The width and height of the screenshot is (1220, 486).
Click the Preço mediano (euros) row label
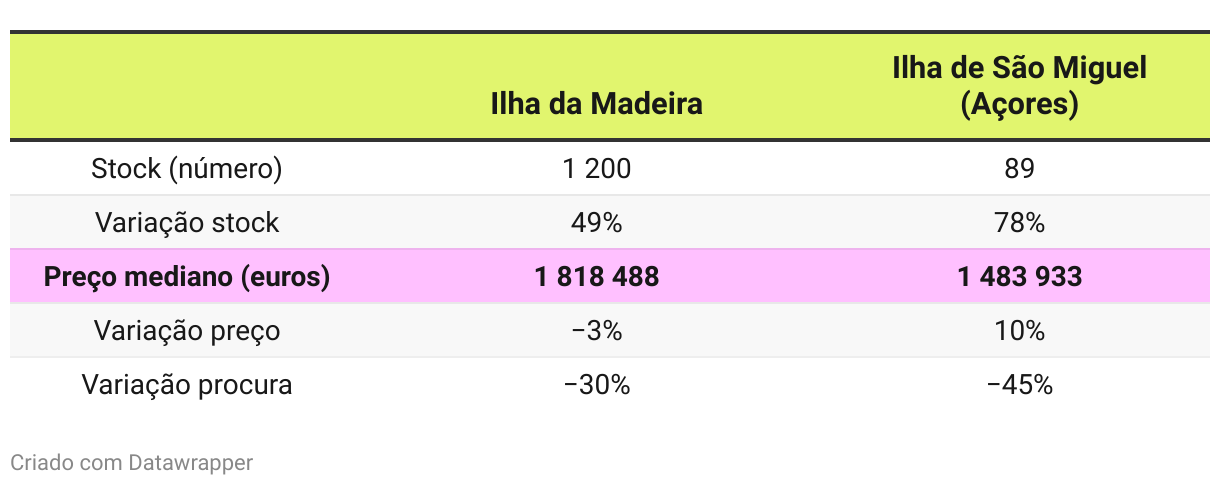187,277
